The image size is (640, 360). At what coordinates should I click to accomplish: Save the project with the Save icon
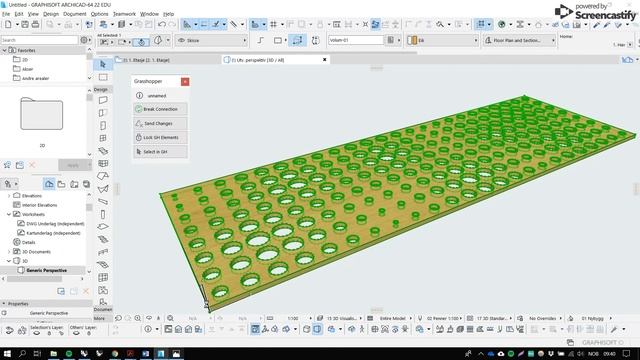[25, 24]
